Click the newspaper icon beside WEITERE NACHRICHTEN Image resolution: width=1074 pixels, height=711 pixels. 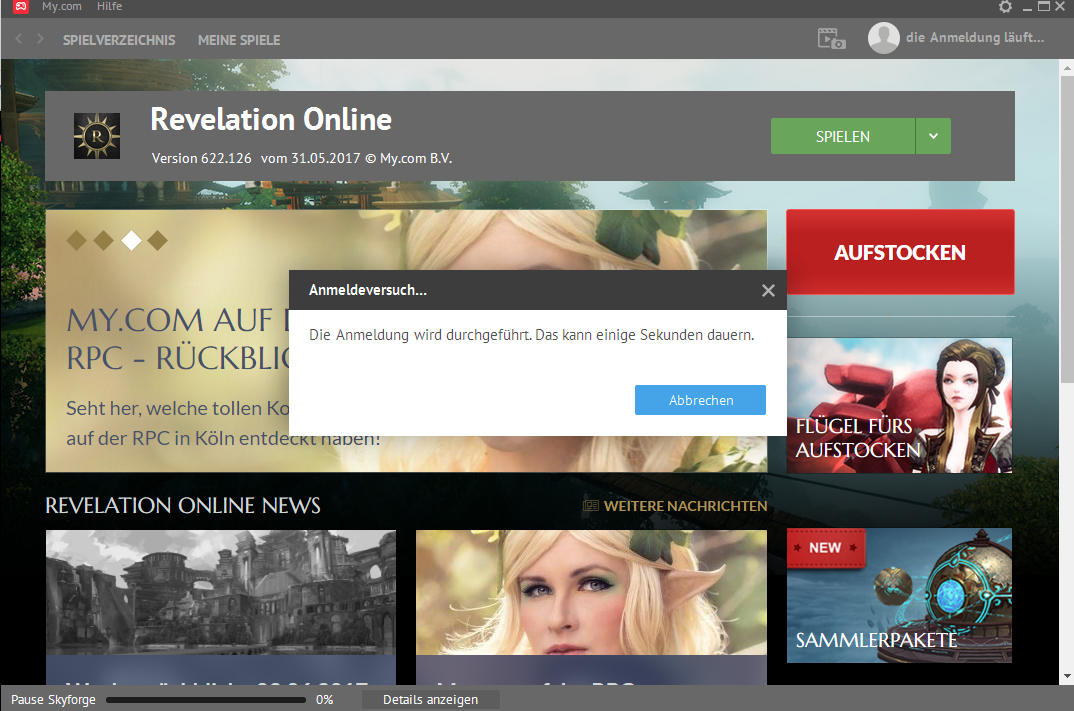coord(590,506)
